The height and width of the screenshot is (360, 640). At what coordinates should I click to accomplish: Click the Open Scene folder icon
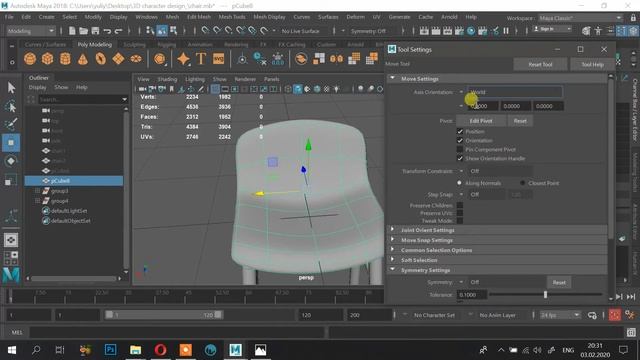(x=83, y=31)
